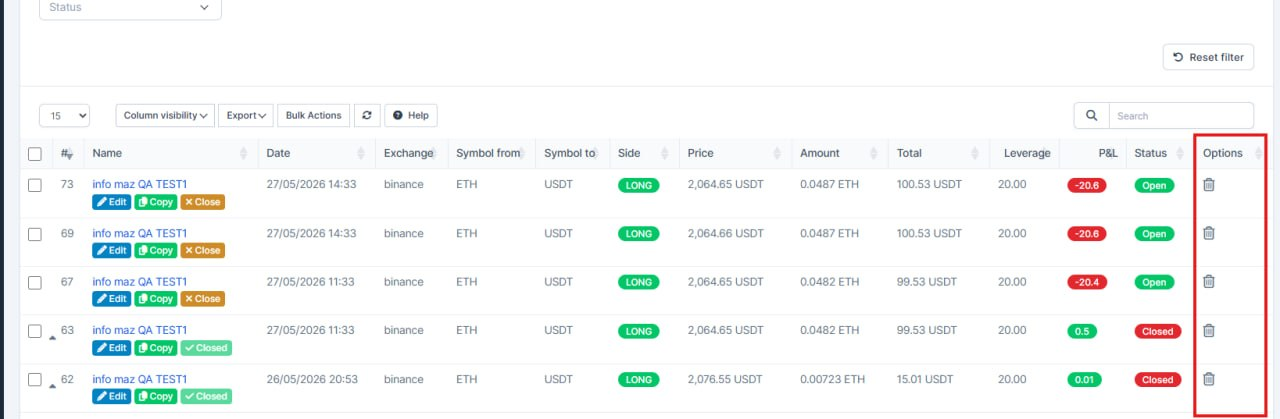Click the 0.5 P&L badge
The width and height of the screenshot is (1280, 419).
point(1082,331)
